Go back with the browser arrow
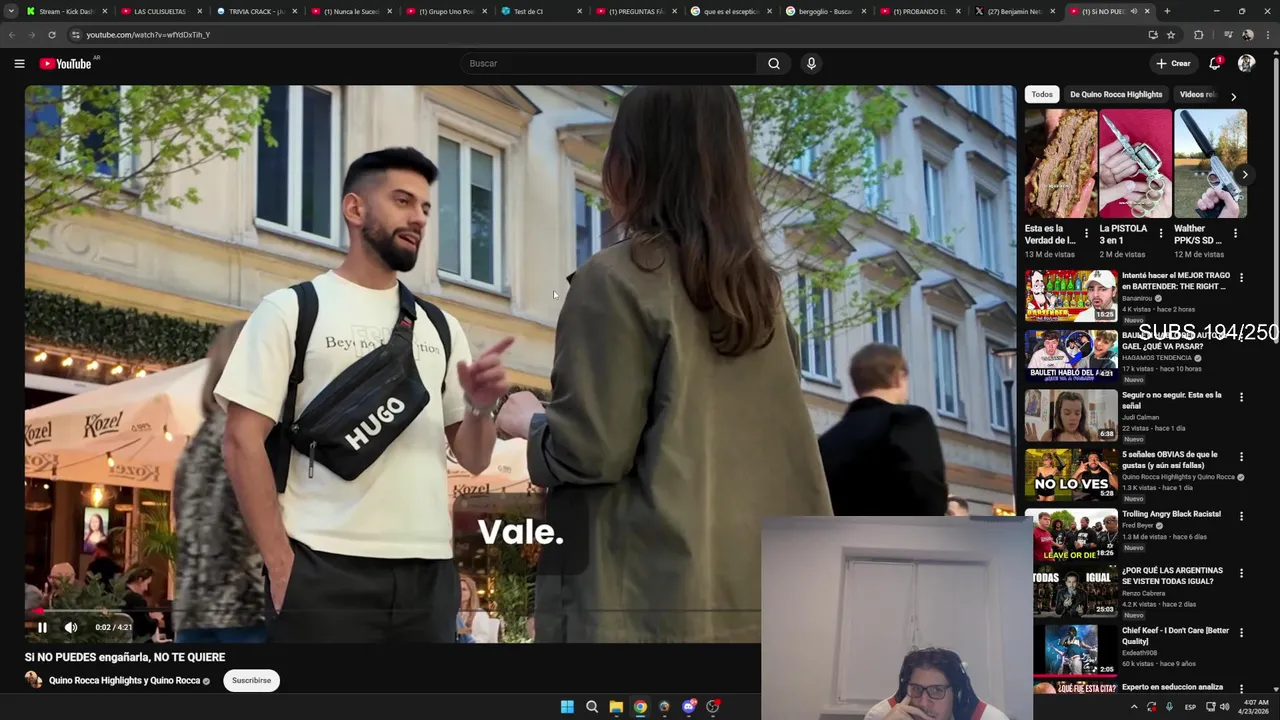This screenshot has width=1280, height=720. pos(12,35)
